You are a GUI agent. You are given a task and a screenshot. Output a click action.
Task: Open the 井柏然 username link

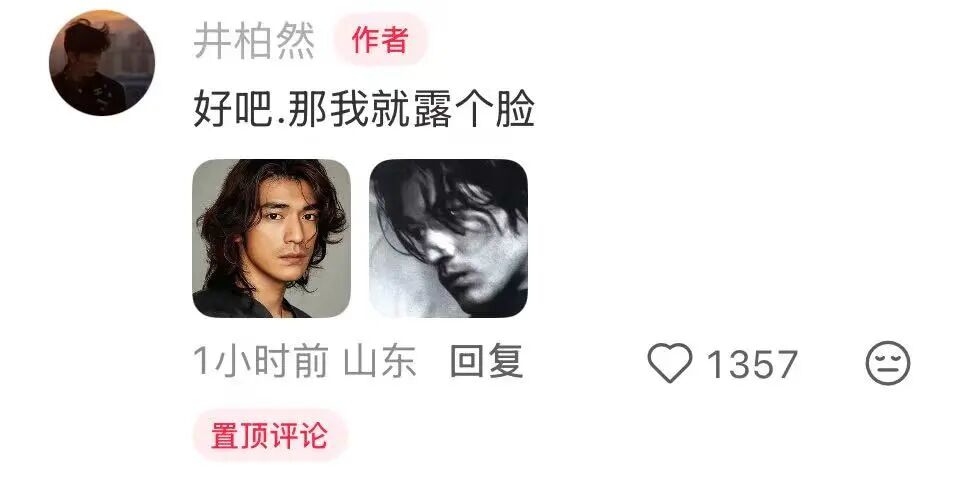pos(254,41)
